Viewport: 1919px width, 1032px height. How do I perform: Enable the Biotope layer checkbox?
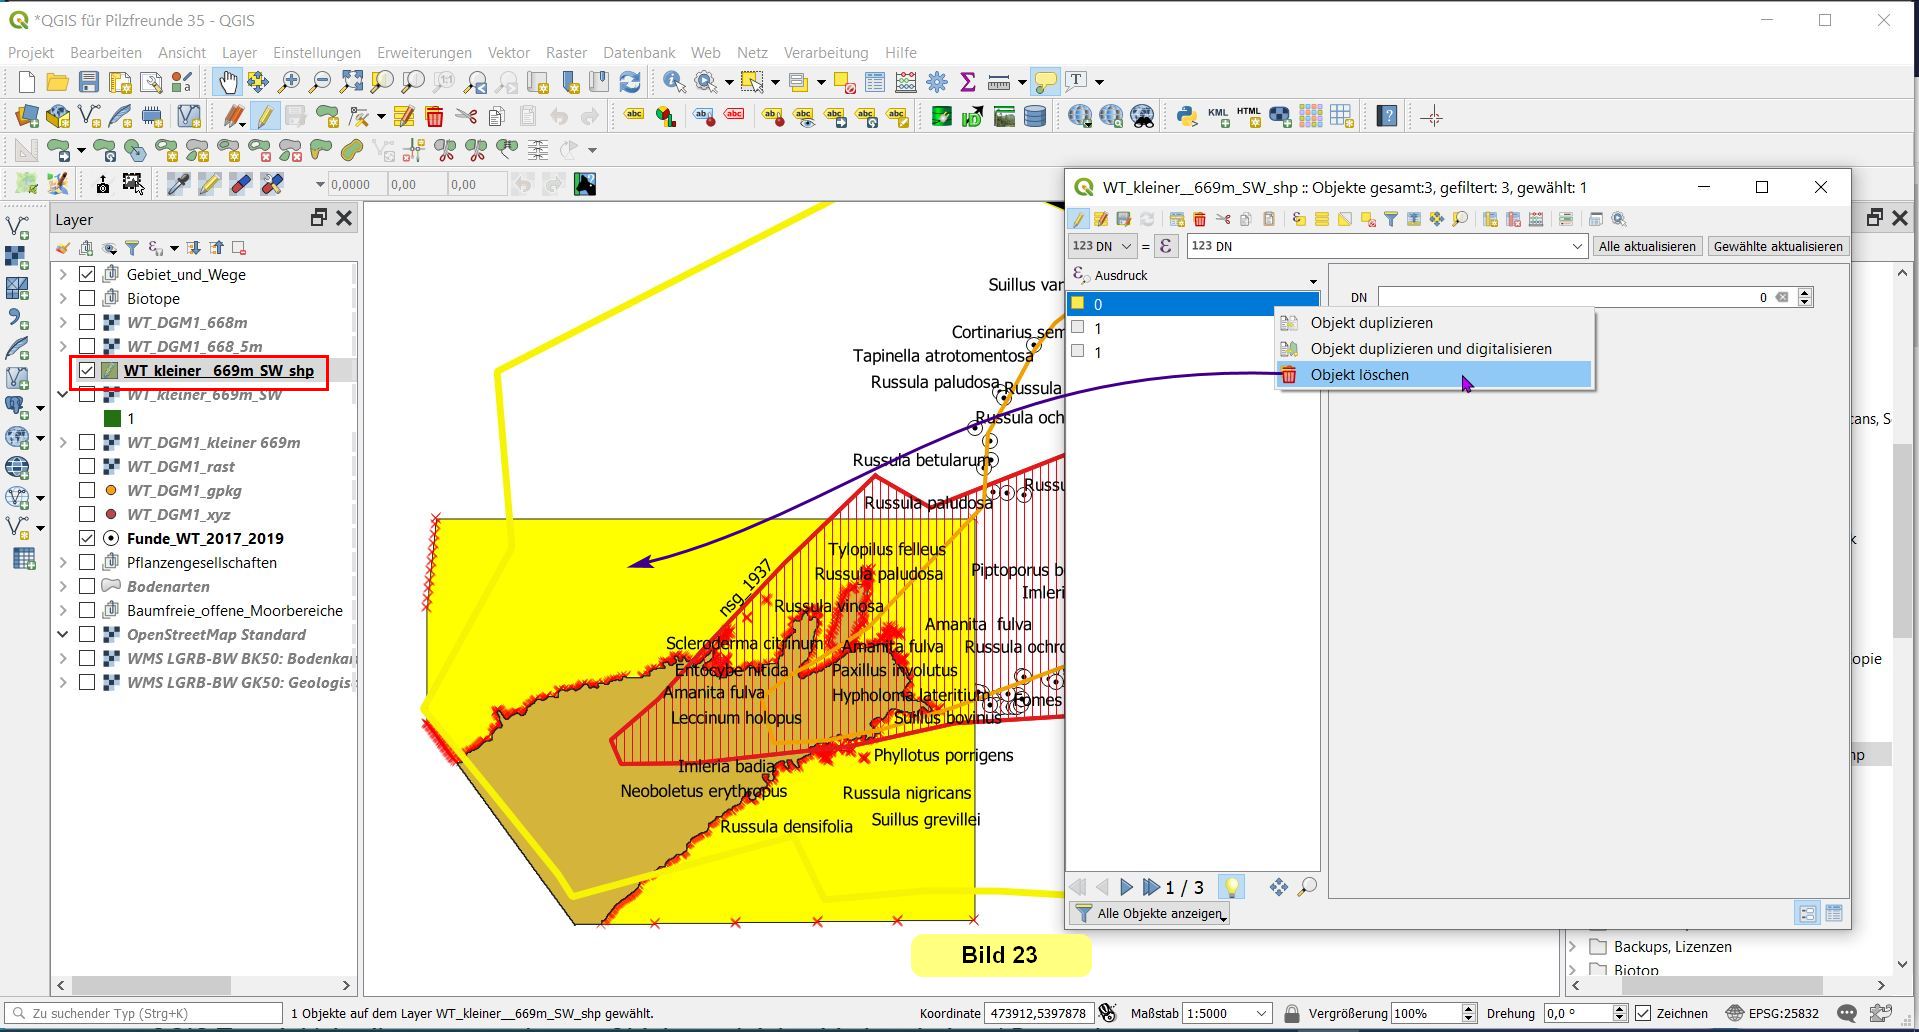click(x=87, y=298)
